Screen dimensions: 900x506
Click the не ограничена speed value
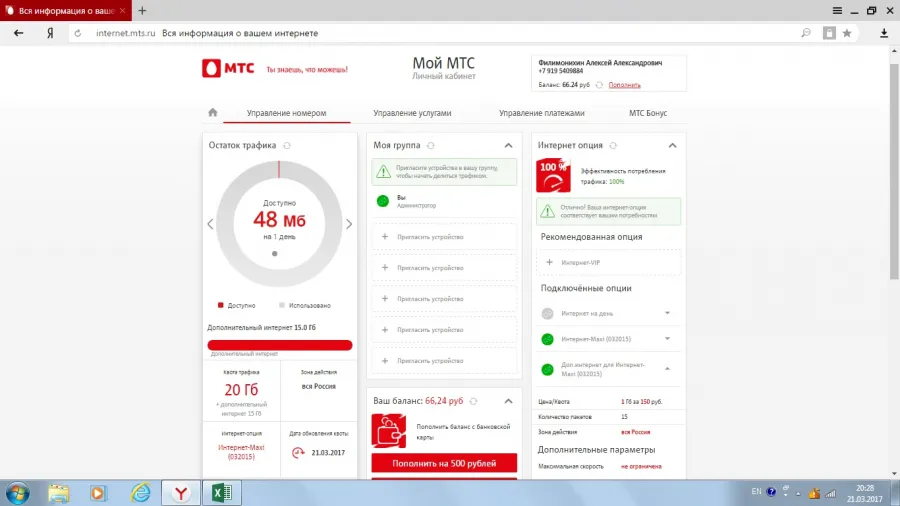click(641, 466)
